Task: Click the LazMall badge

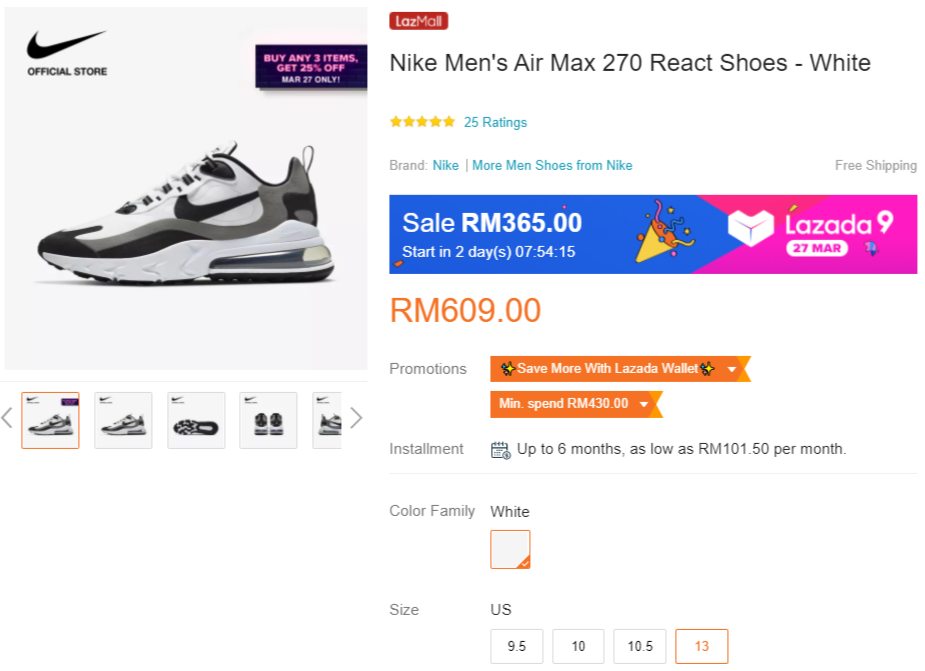Action: click(x=418, y=21)
